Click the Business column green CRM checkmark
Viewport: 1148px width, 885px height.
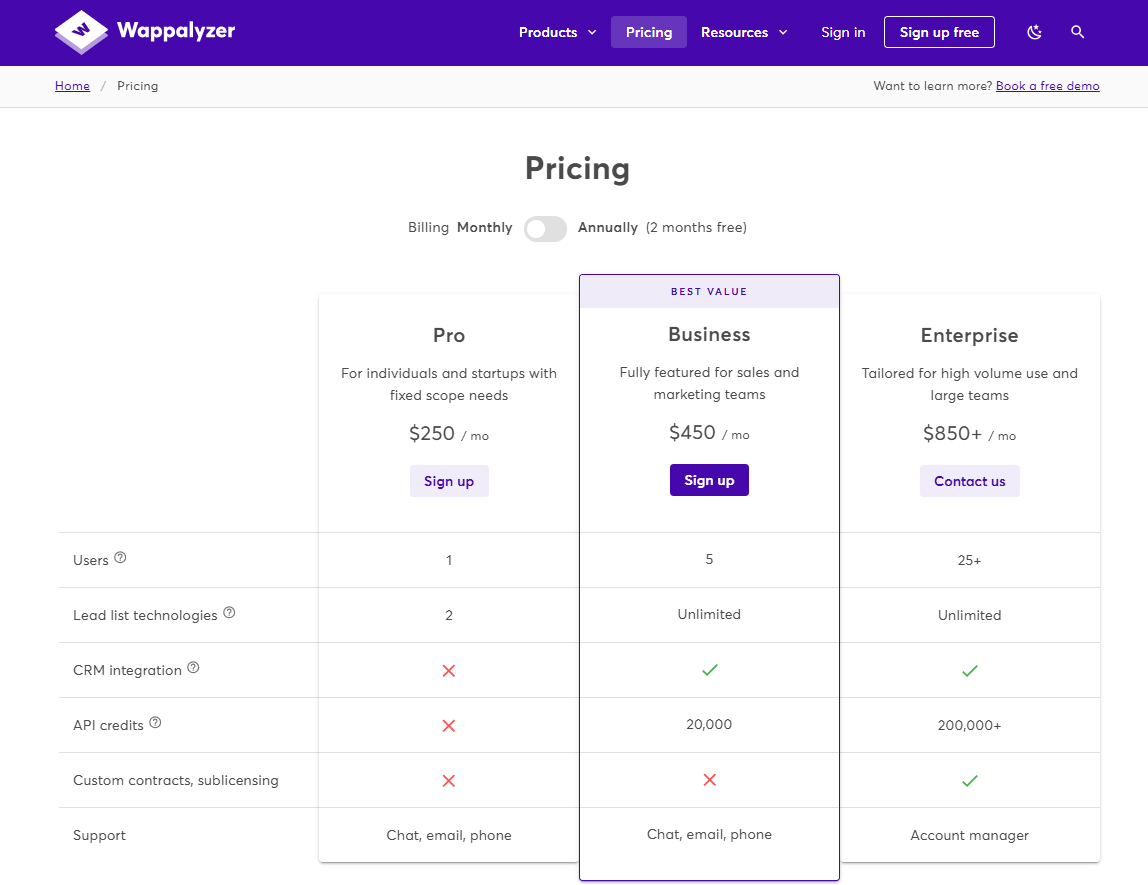pyautogui.click(x=709, y=671)
